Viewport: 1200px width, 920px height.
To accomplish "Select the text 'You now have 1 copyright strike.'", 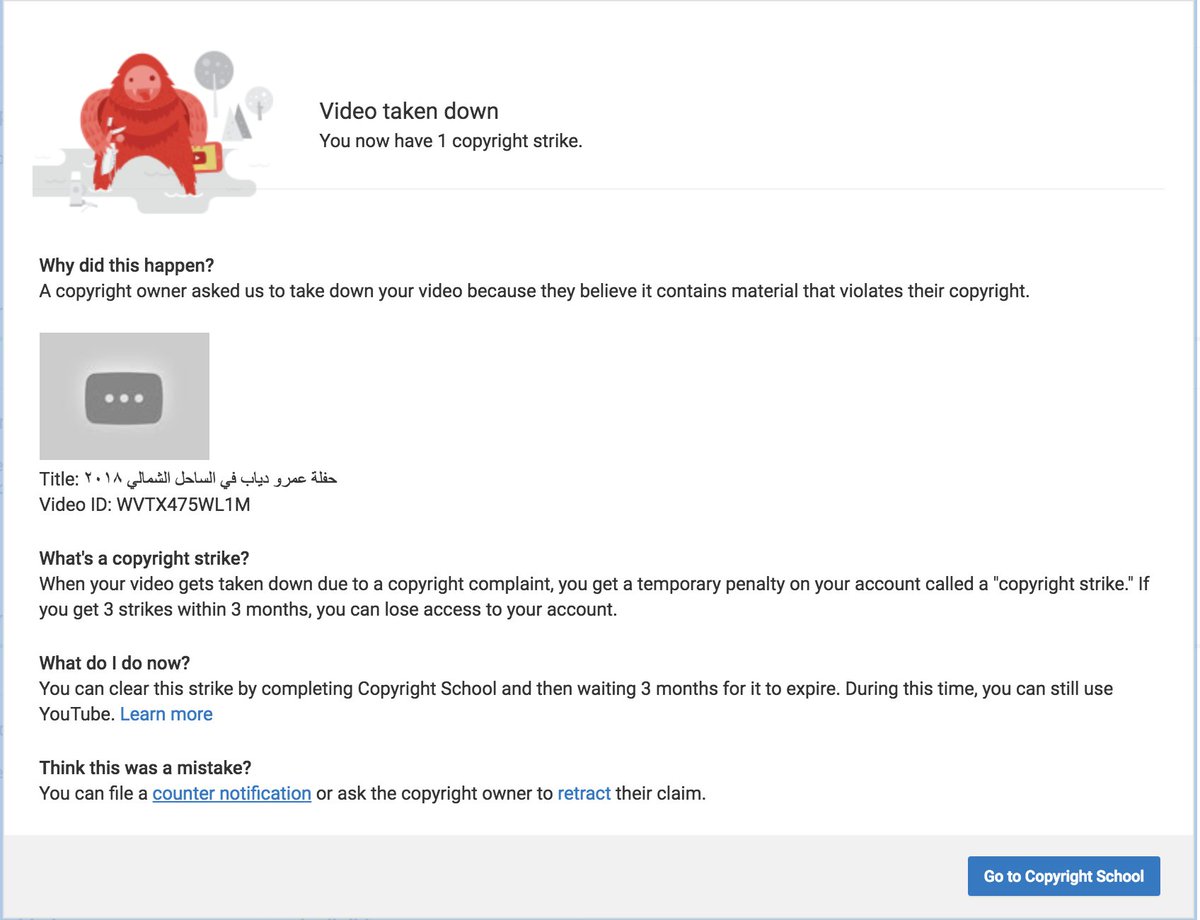I will click(451, 141).
